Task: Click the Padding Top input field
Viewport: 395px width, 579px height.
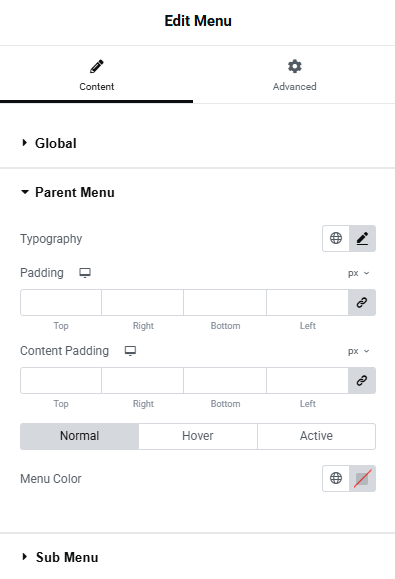Action: point(61,302)
